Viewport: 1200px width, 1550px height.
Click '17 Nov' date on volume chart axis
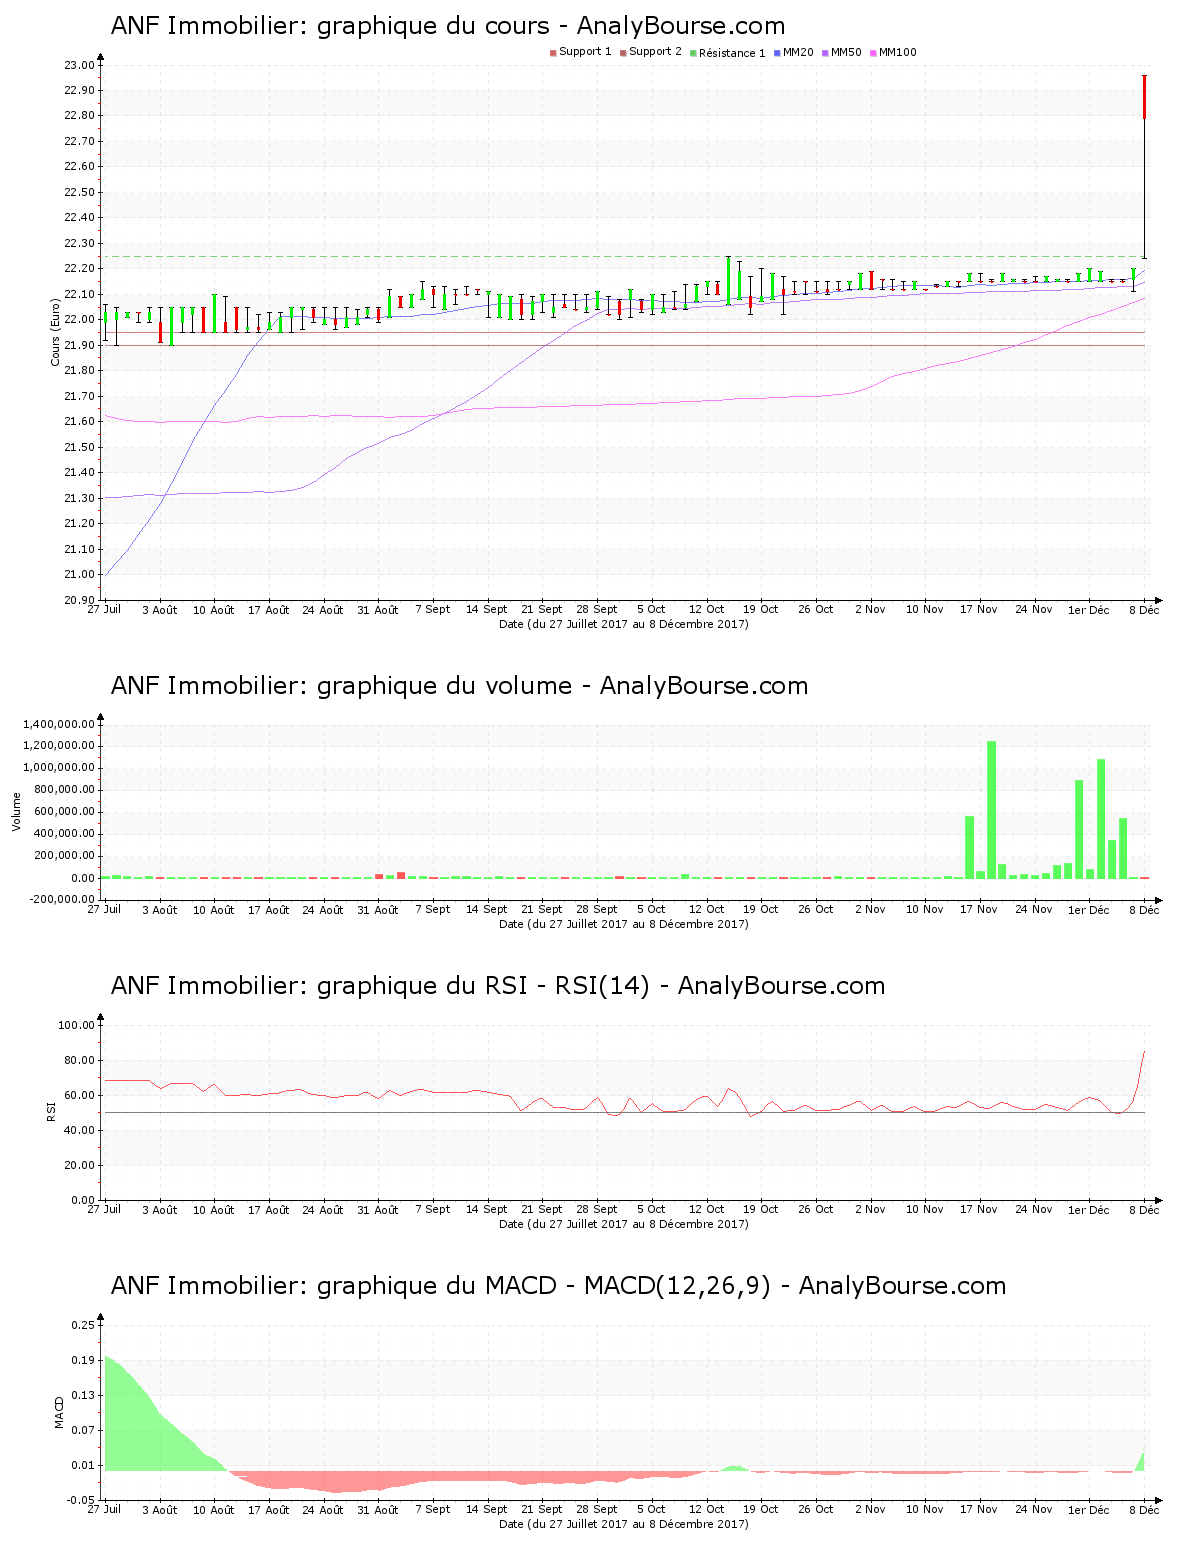coord(979,909)
